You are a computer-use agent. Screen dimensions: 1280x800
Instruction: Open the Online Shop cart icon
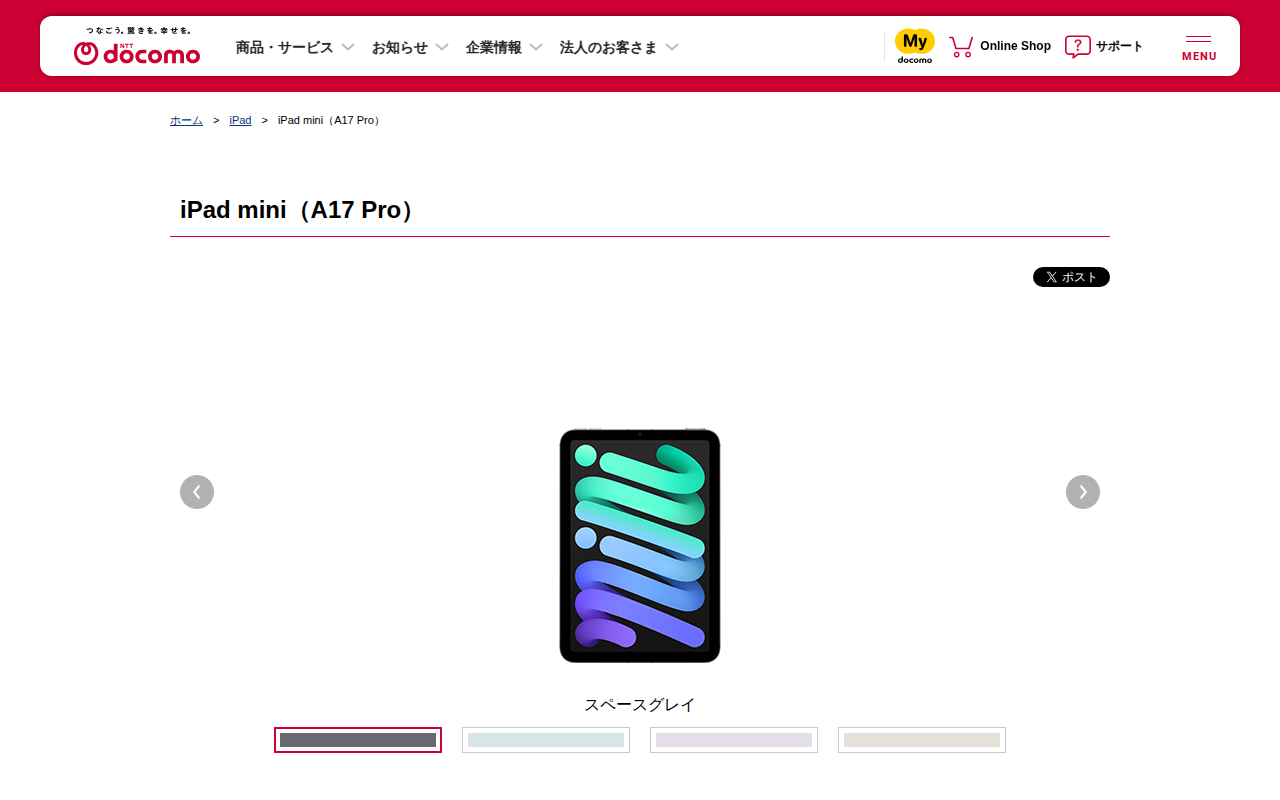[x=961, y=46]
